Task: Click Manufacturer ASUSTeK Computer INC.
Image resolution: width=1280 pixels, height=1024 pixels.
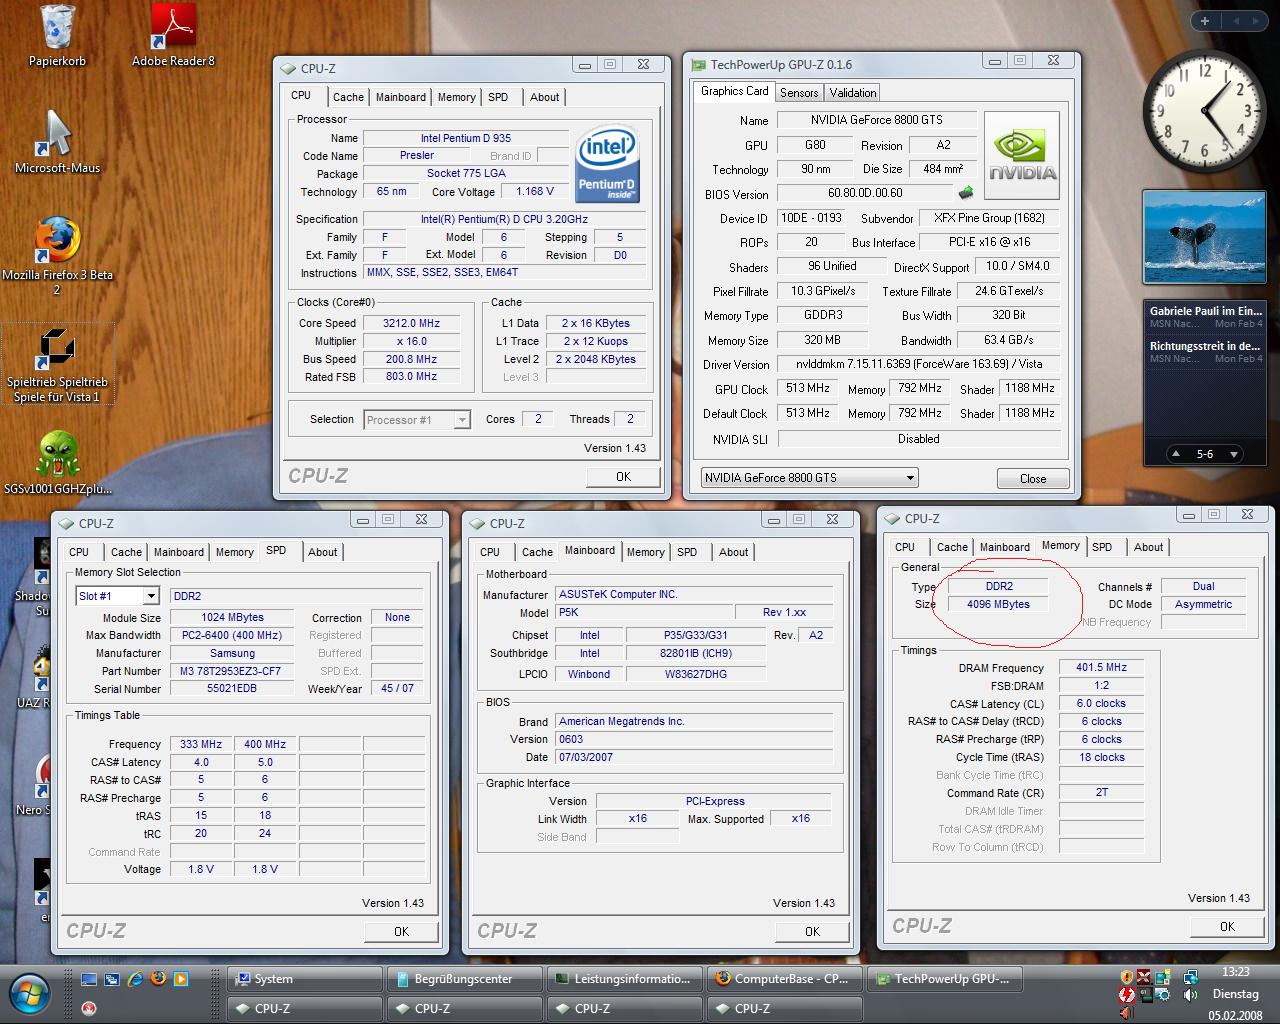Action: (693, 594)
